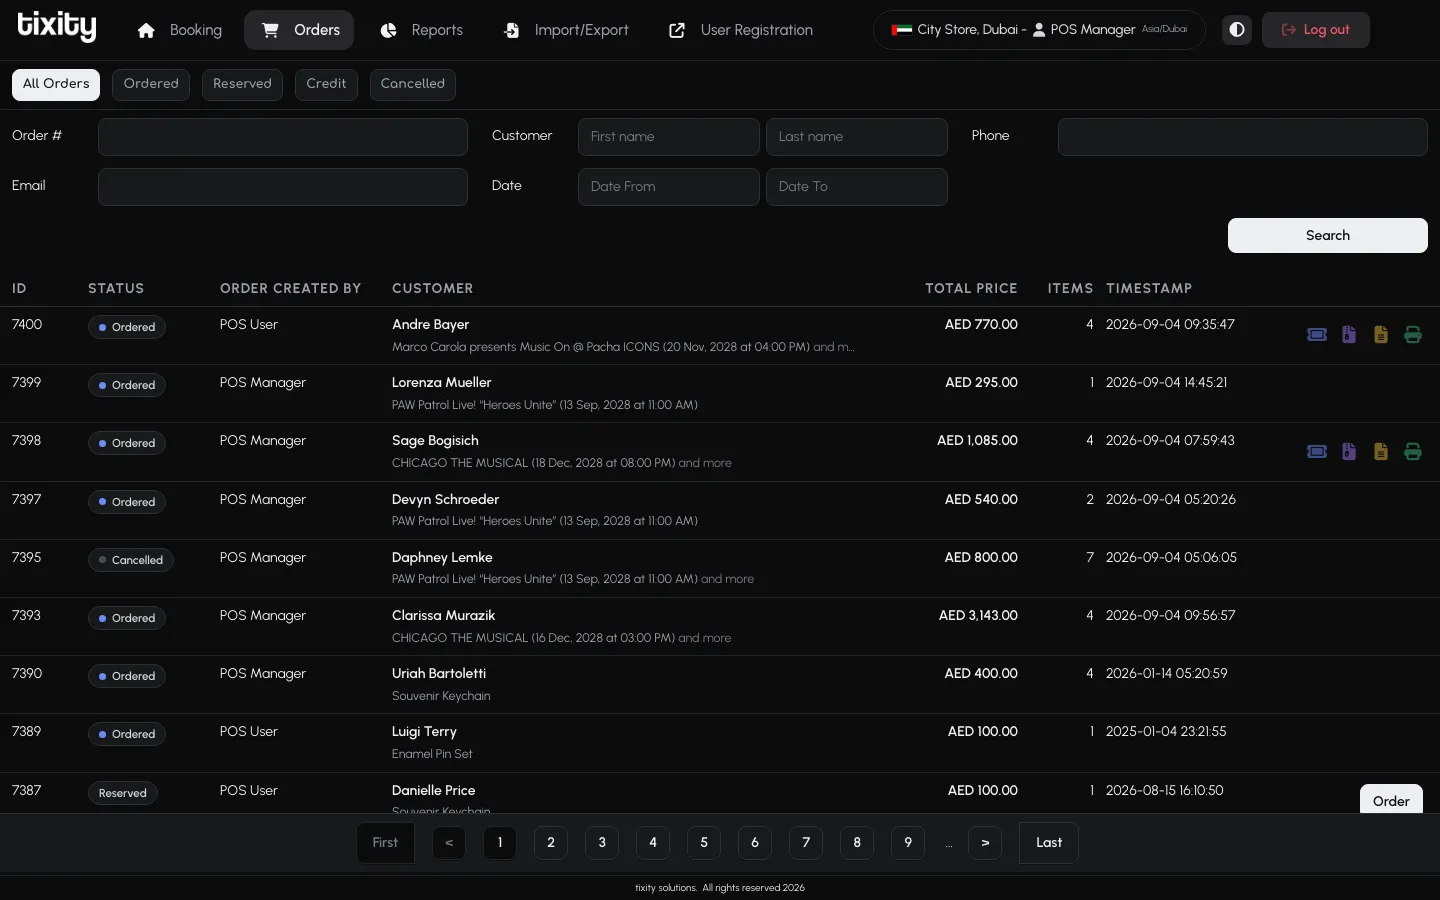
Task: Go to pagination page 5
Action: (x=704, y=843)
